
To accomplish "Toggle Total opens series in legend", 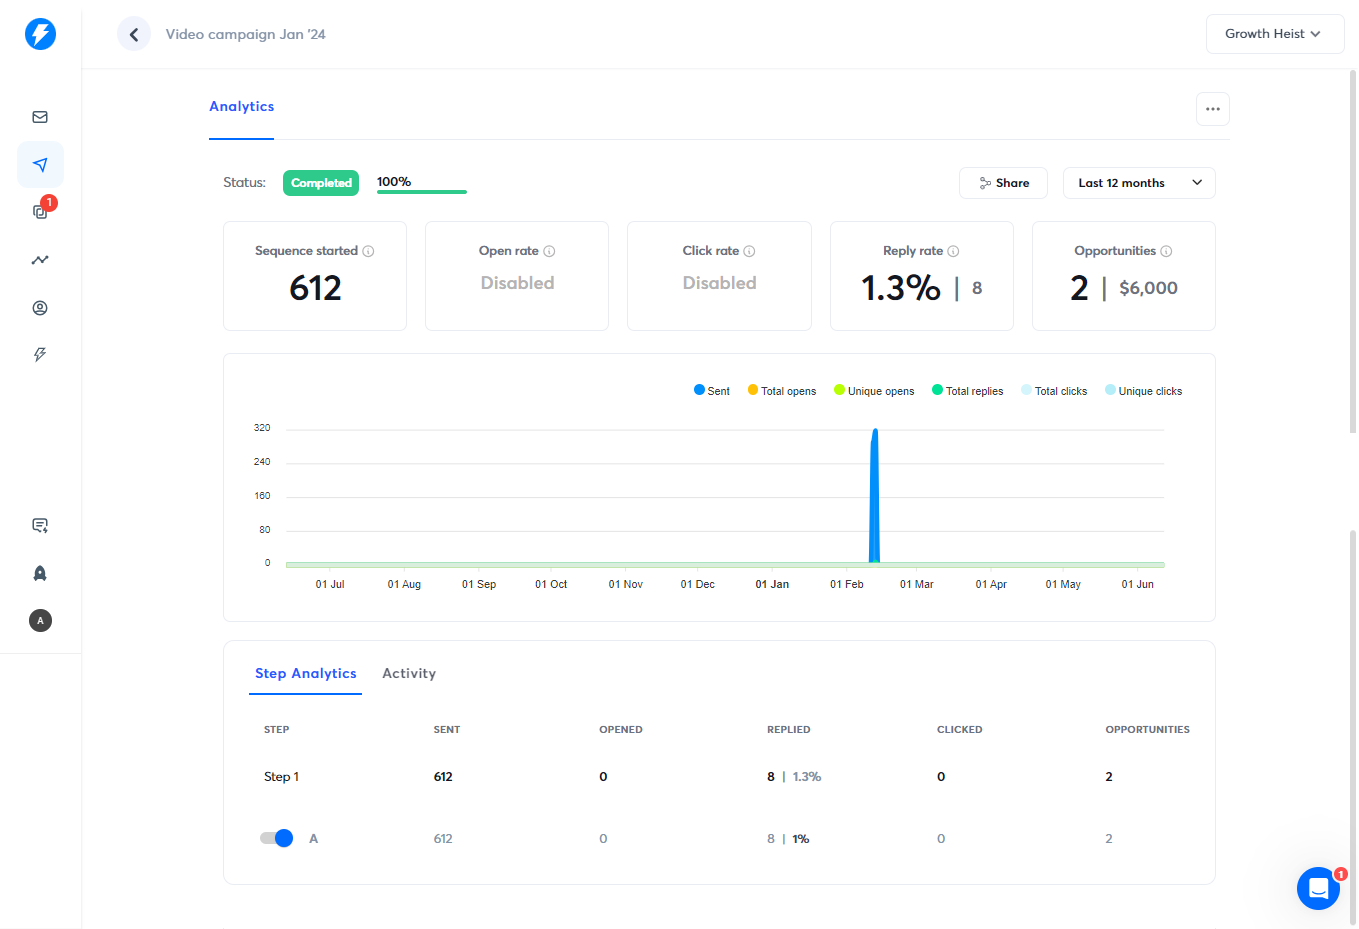I will pos(782,391).
